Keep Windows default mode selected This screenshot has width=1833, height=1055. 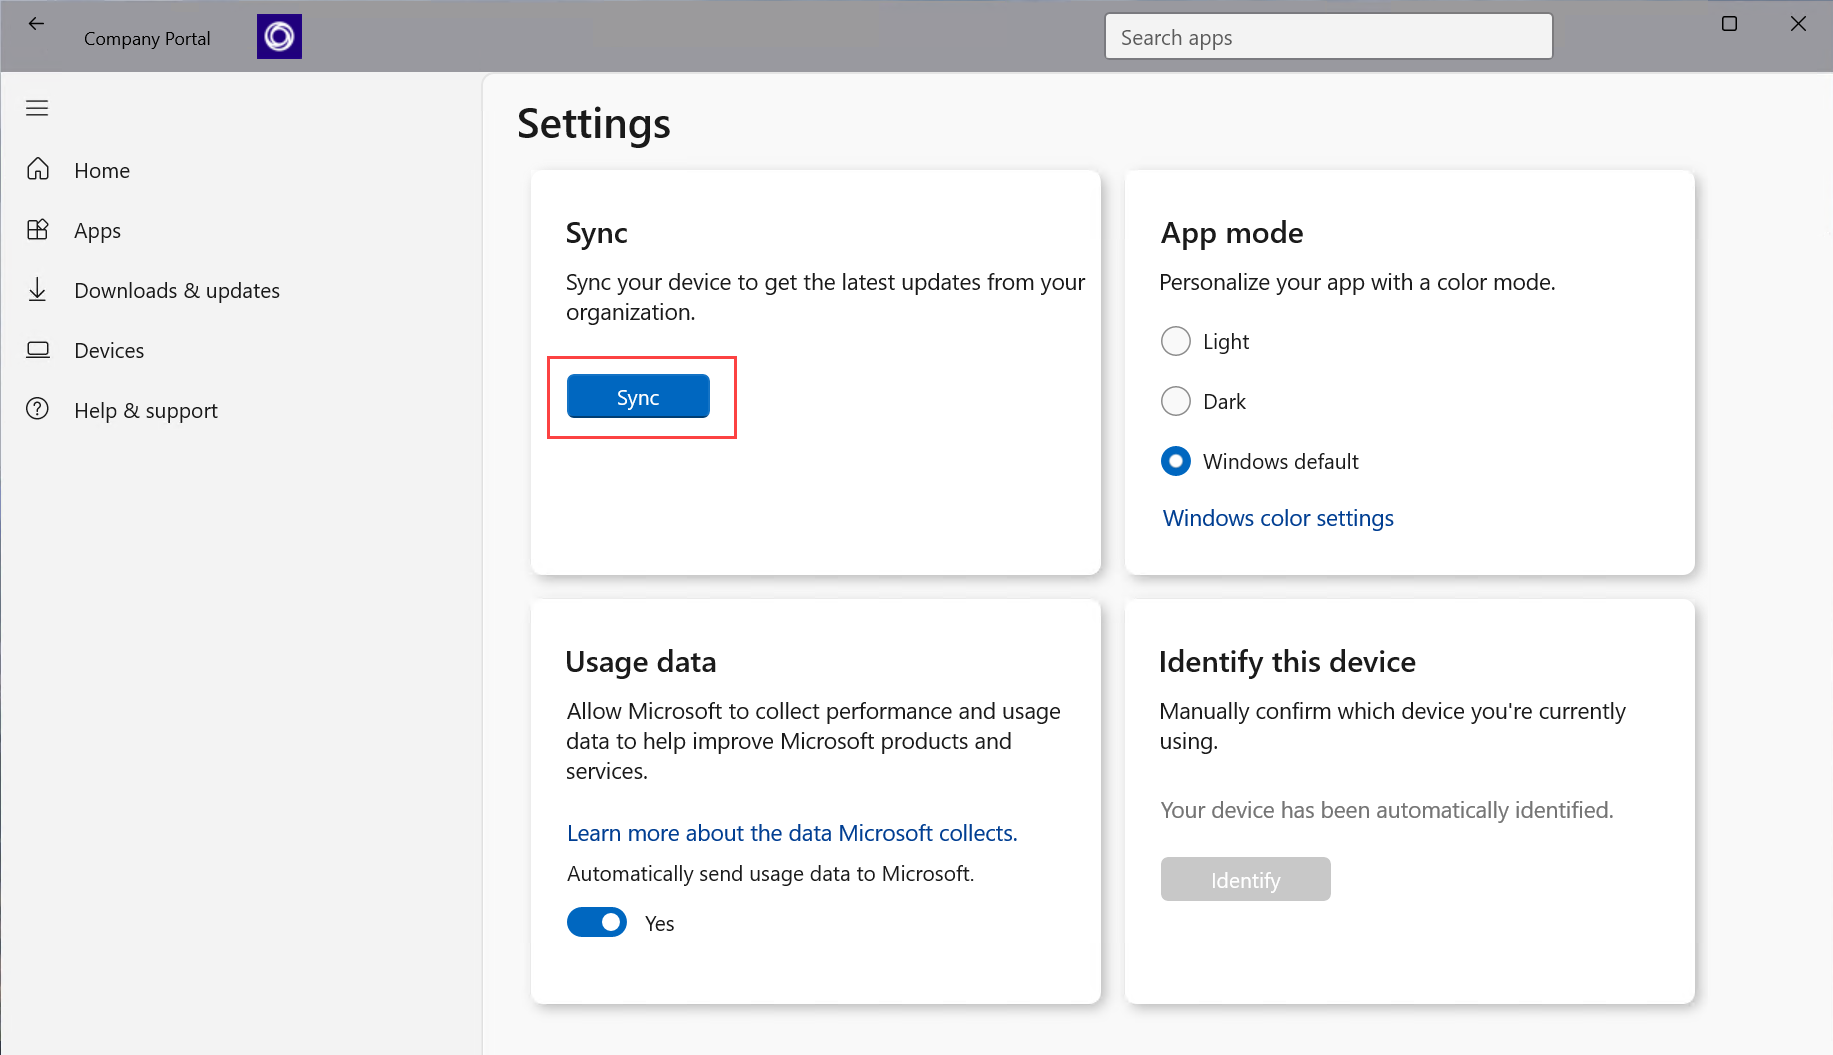coord(1176,461)
